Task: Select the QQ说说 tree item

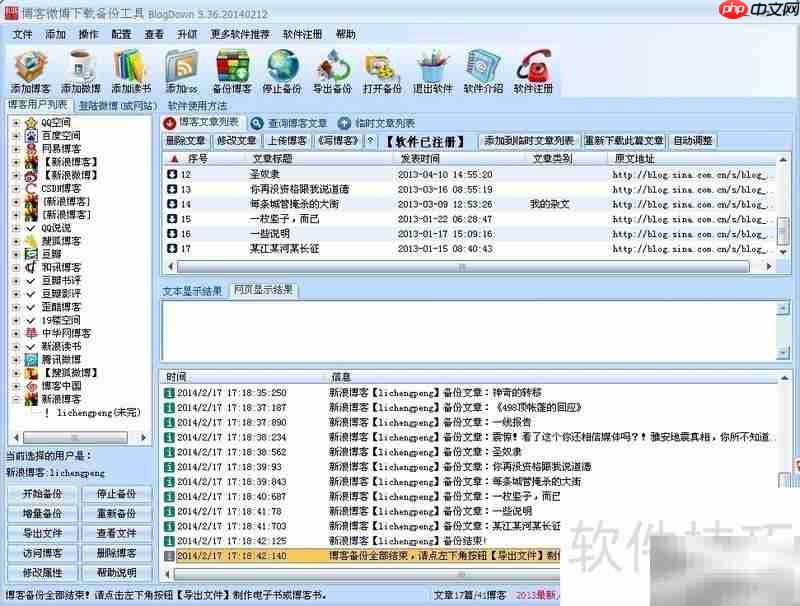Action: click(56, 228)
